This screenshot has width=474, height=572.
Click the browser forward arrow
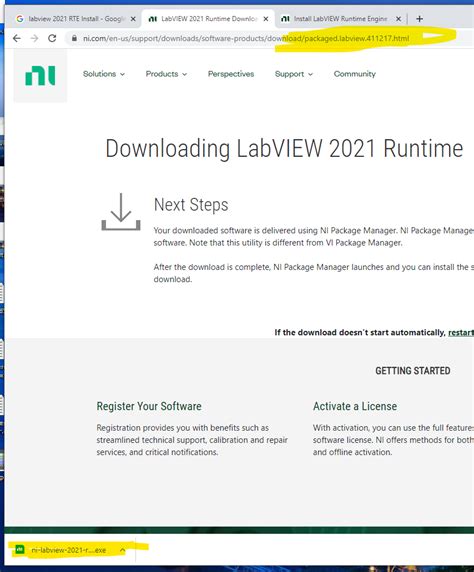(x=34, y=38)
